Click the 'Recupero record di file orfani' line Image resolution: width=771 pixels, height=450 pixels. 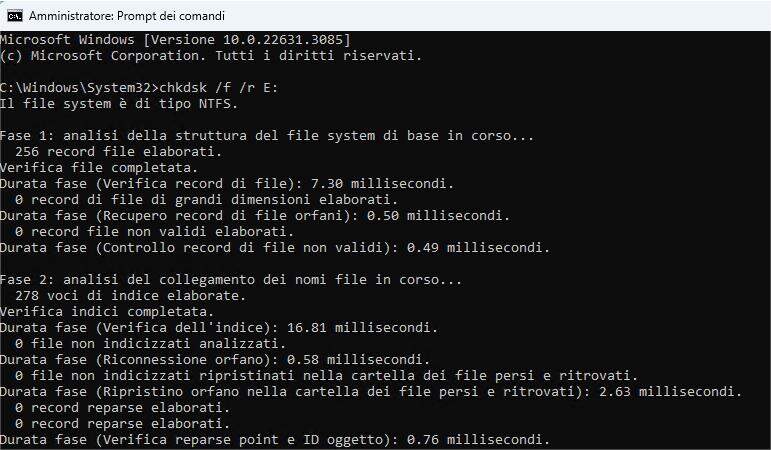click(x=255, y=216)
